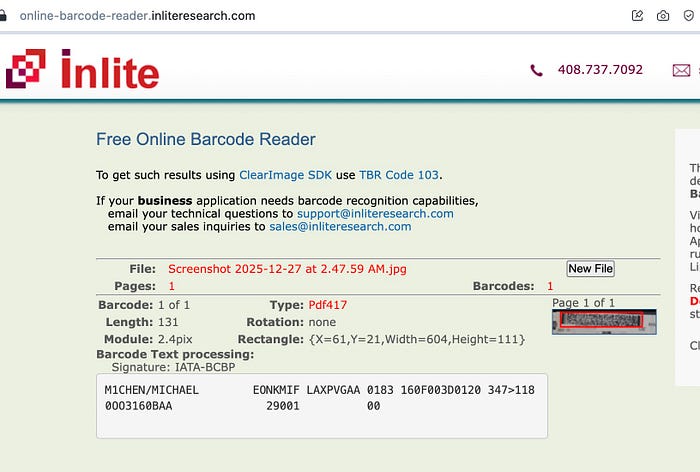
Task: Click the shield icon in address bar
Action: click(689, 16)
